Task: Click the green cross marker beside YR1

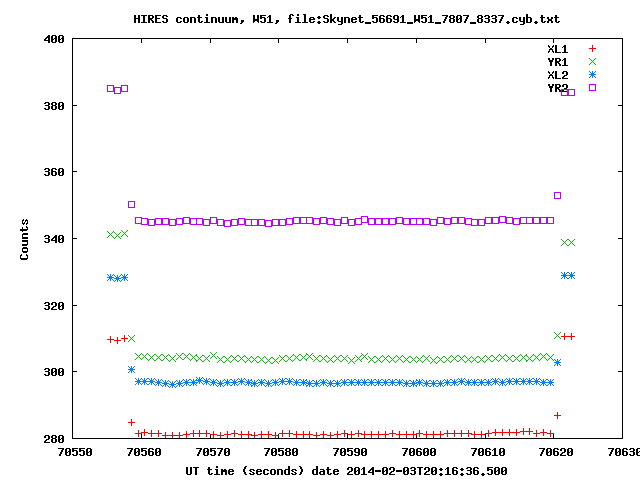Action: pyautogui.click(x=592, y=62)
